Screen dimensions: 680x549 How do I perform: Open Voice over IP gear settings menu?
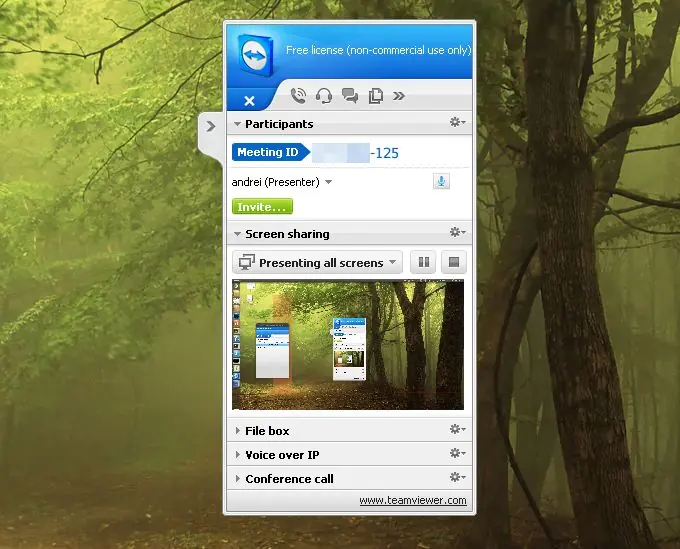(457, 453)
